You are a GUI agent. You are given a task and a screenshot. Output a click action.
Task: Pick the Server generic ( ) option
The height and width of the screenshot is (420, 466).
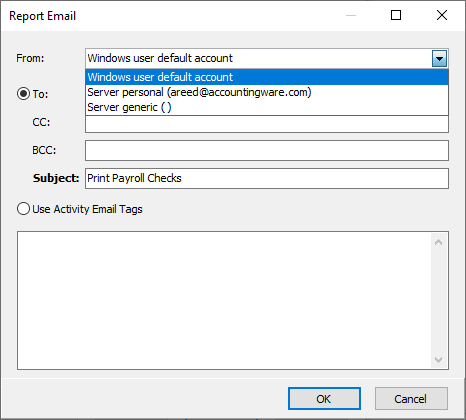click(267, 107)
